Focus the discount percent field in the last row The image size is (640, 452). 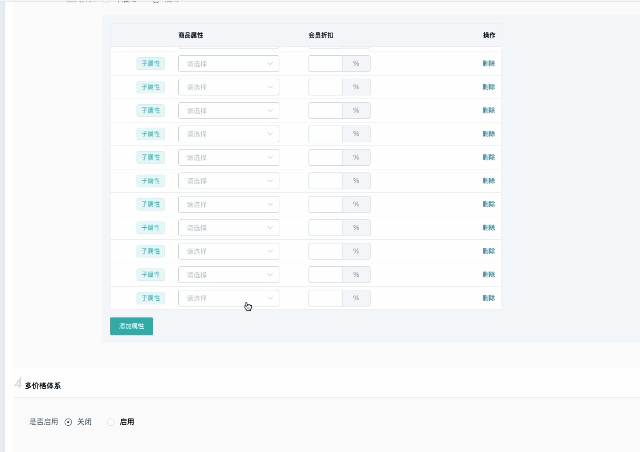325,298
